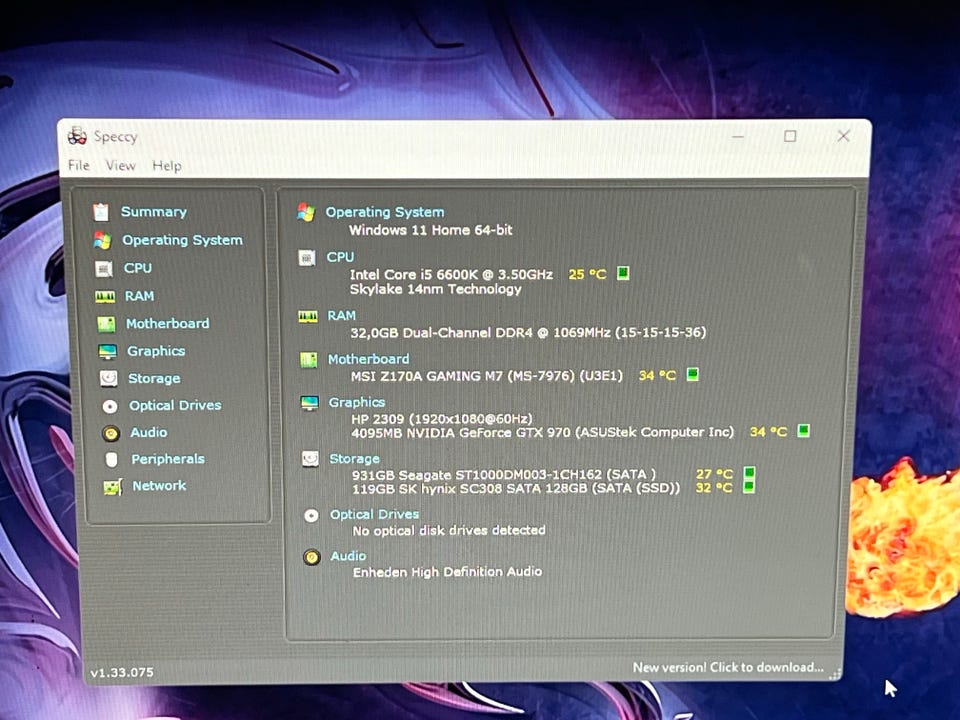Click the RAM heading link in summary pane
The height and width of the screenshot is (720, 960).
342,316
